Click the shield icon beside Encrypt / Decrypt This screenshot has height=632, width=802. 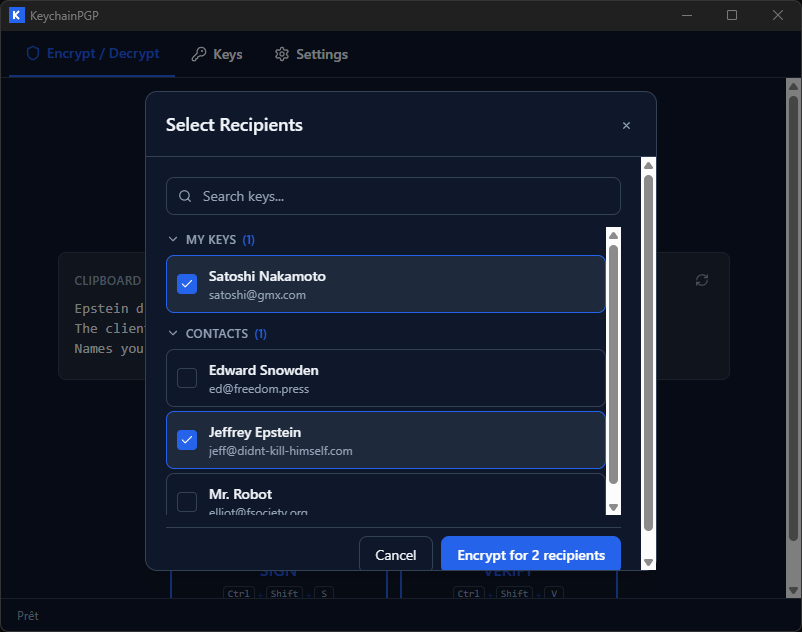point(32,54)
